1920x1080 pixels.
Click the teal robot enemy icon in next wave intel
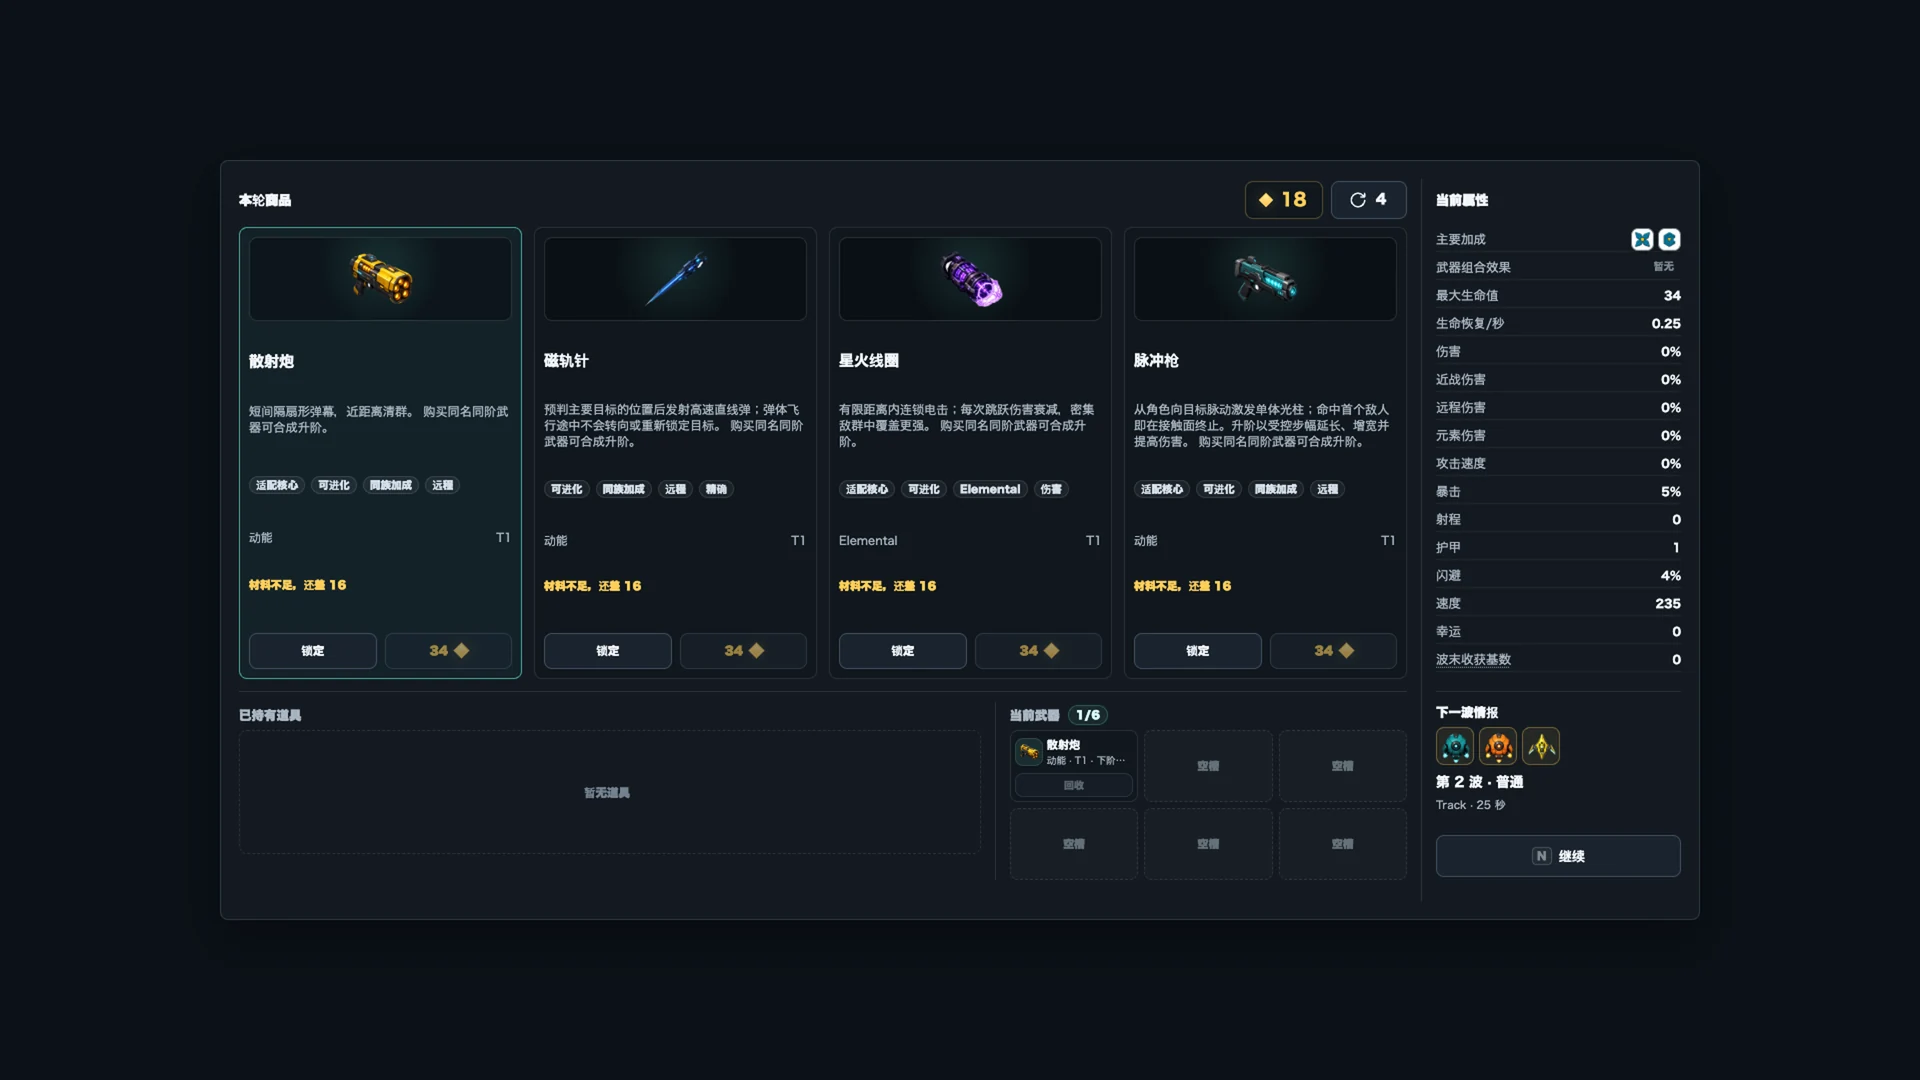(1455, 746)
